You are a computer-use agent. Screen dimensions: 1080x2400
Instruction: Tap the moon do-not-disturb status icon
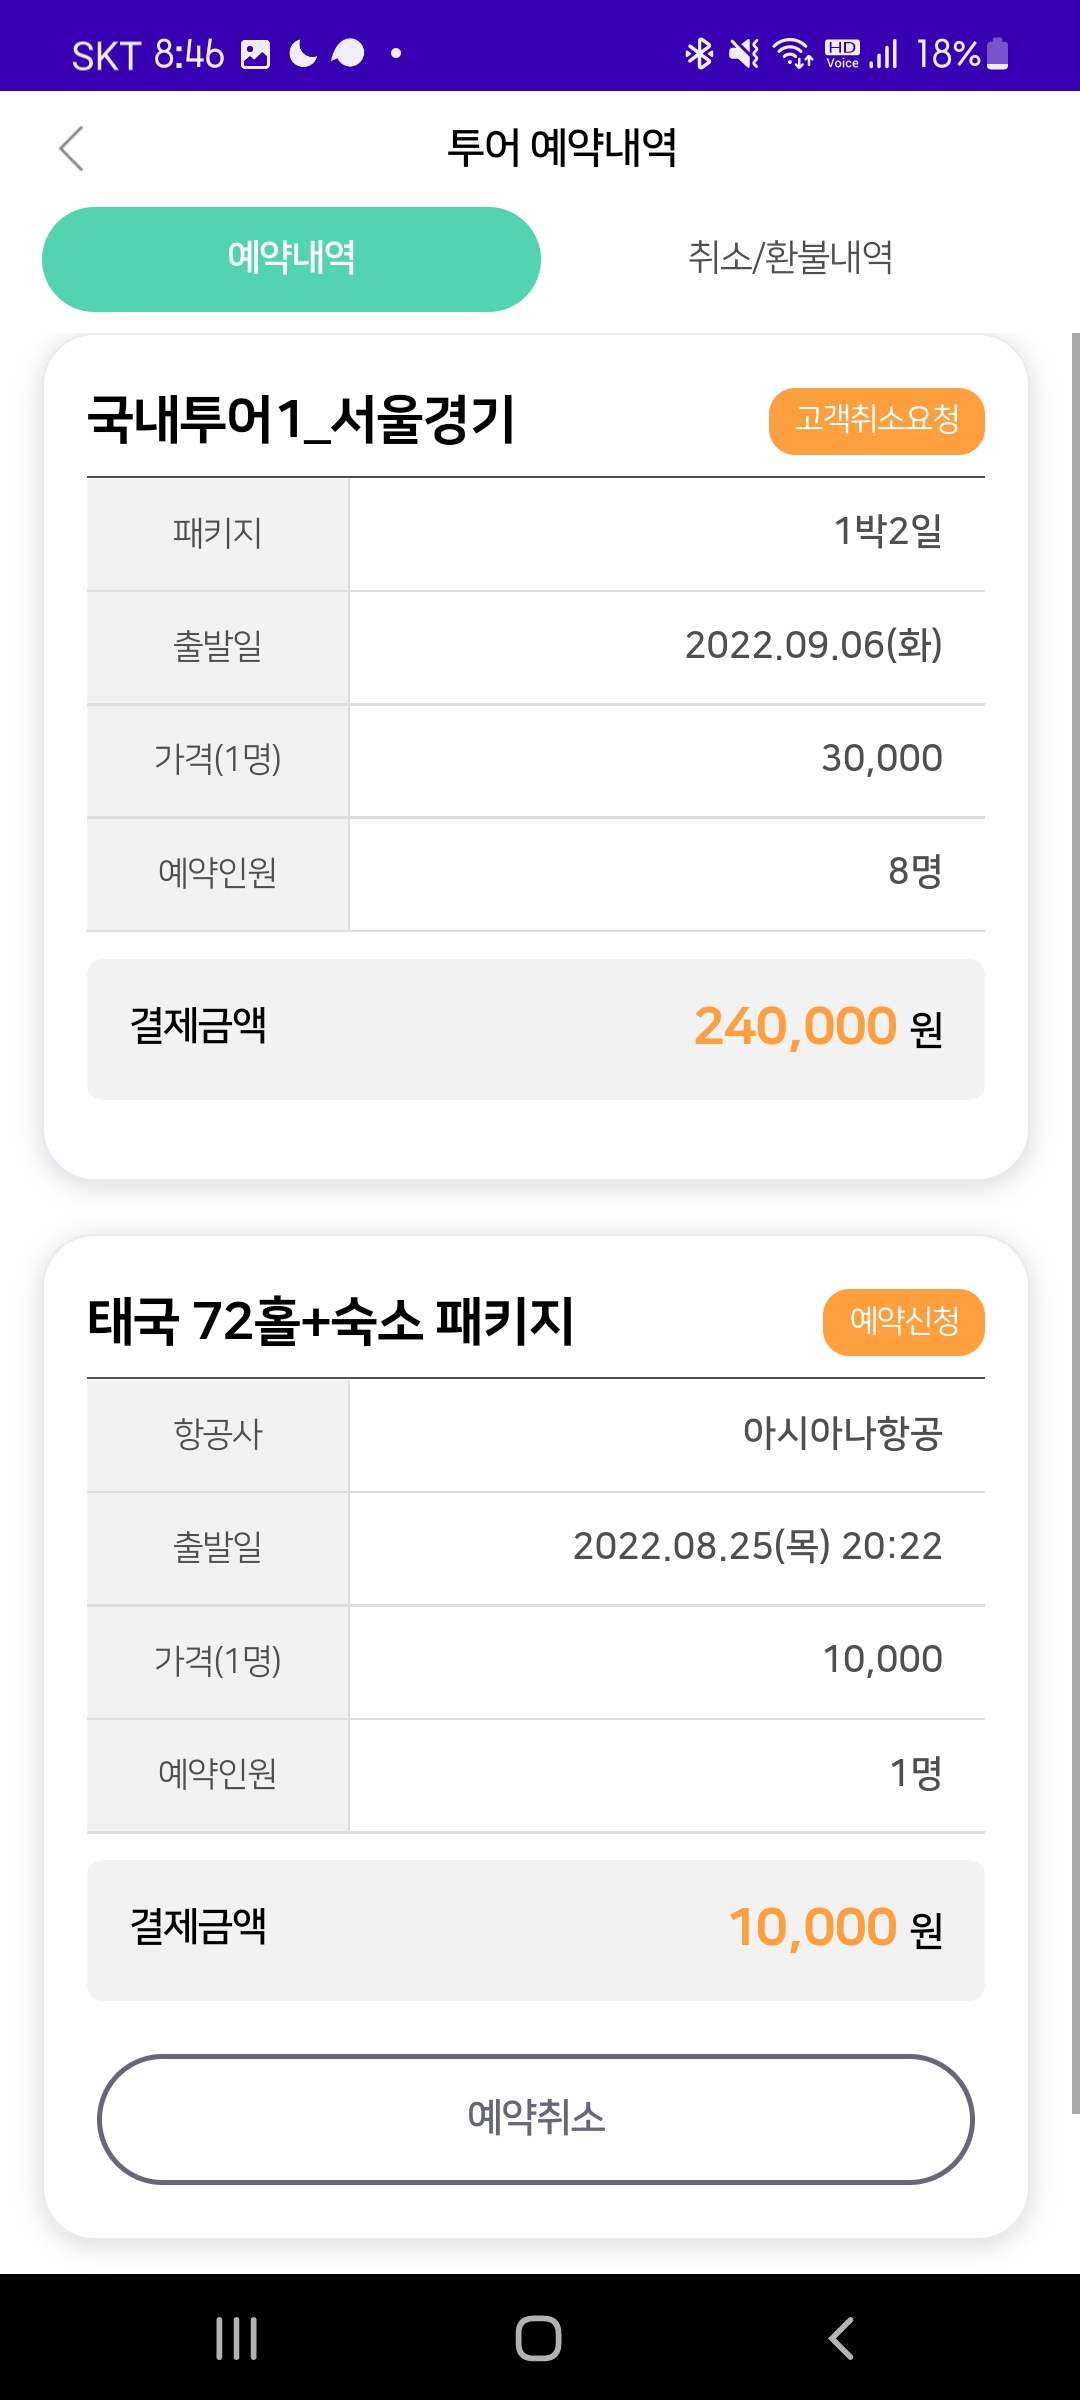click(x=303, y=53)
